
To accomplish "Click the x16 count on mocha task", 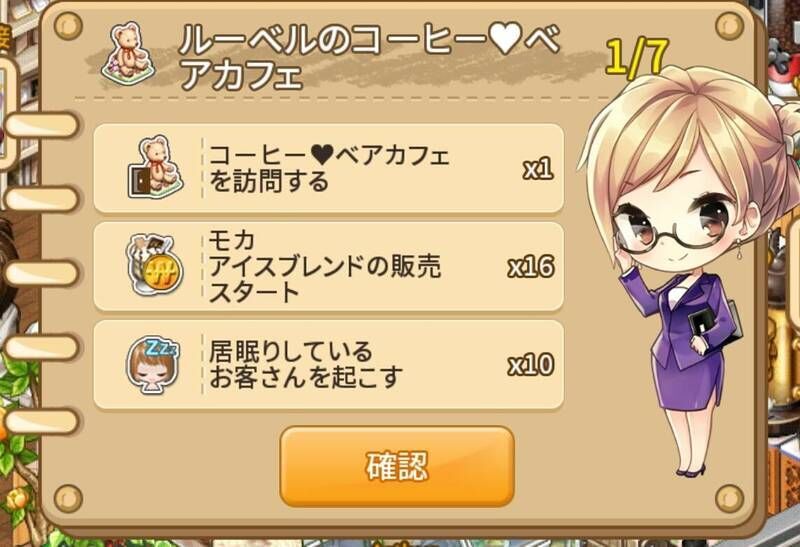I will tap(531, 267).
